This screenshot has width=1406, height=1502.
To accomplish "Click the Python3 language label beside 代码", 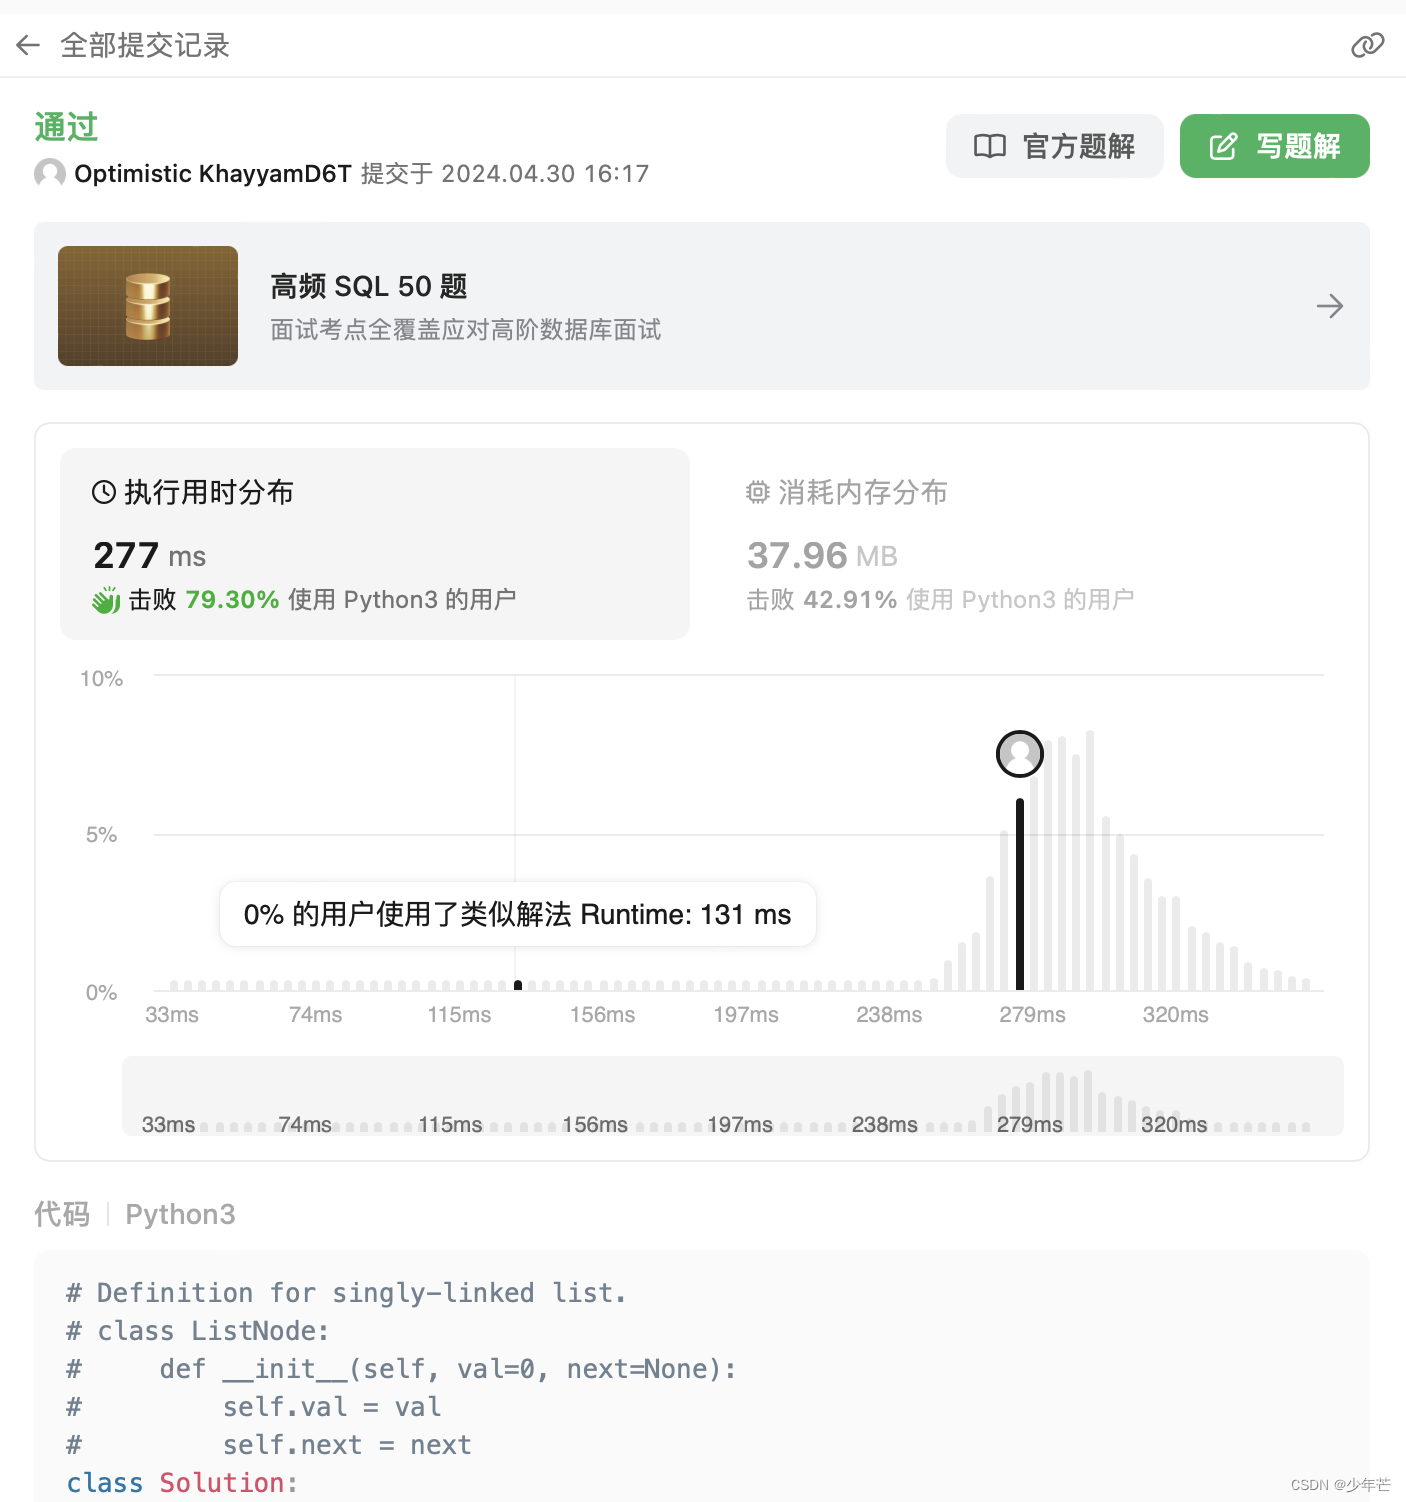I will (x=180, y=1214).
